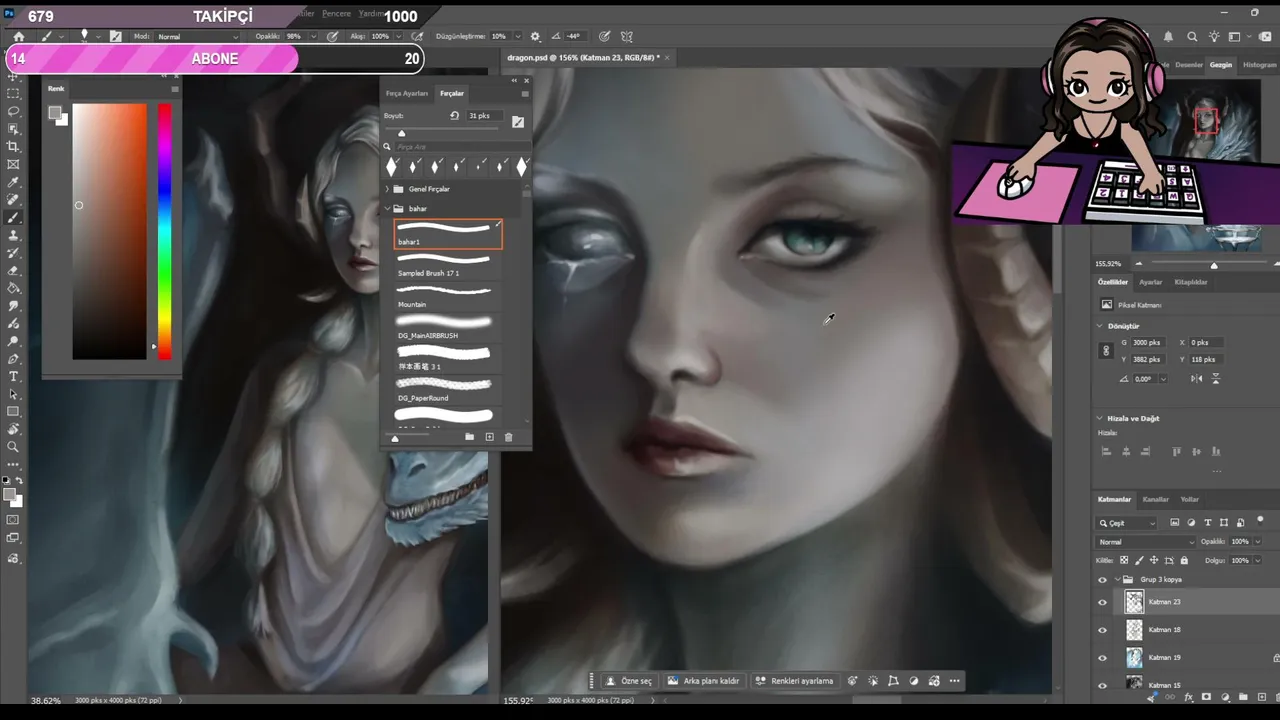Select the Brush tool in the left toolbar
The width and height of the screenshot is (1280, 720).
[x=13, y=218]
